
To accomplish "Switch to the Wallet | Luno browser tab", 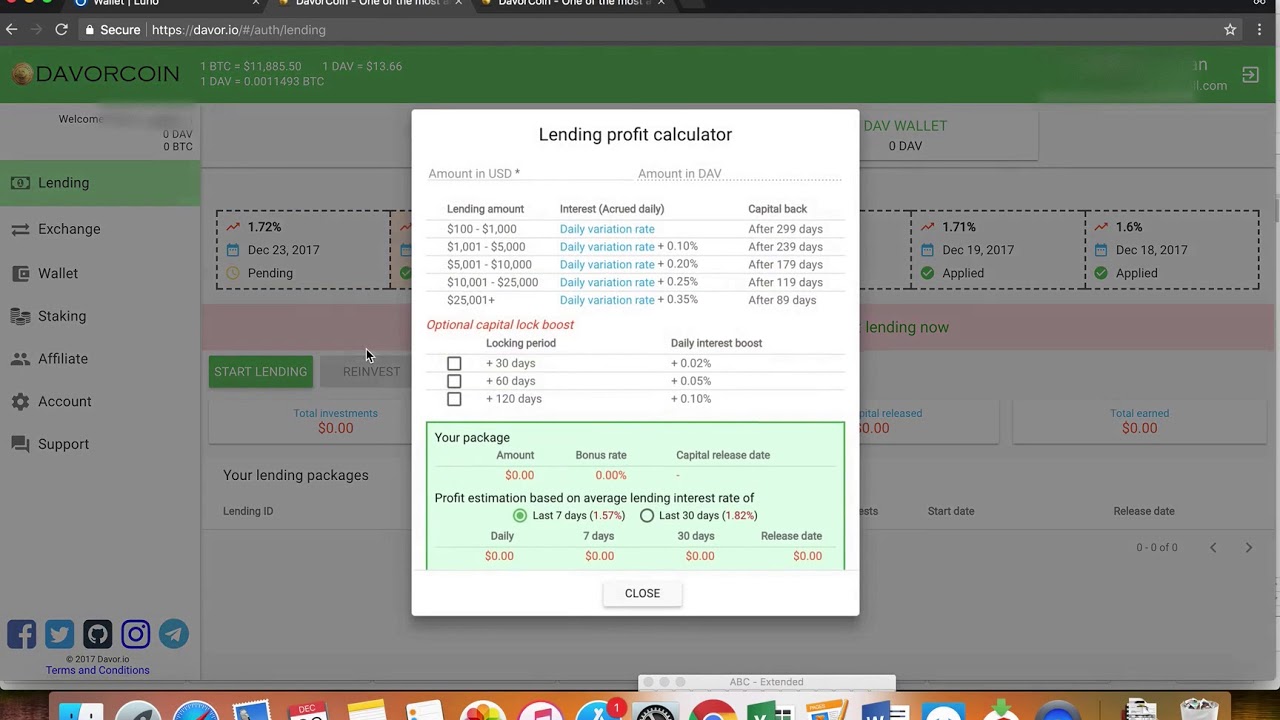I will coord(166,4).
